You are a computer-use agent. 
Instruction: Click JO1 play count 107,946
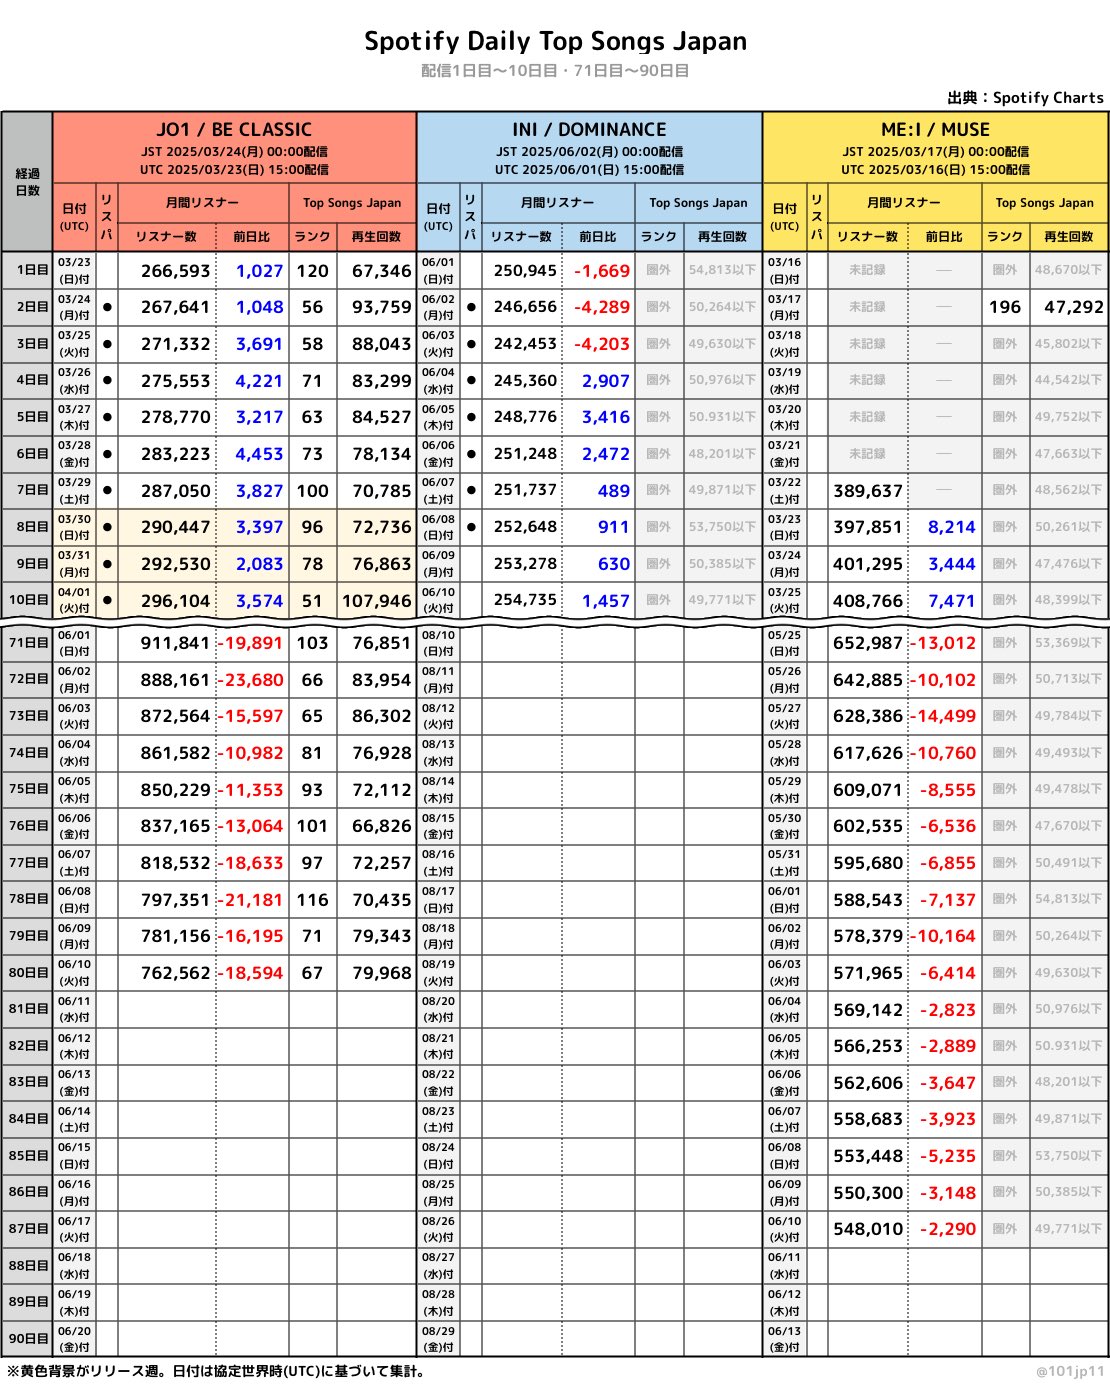tap(376, 601)
